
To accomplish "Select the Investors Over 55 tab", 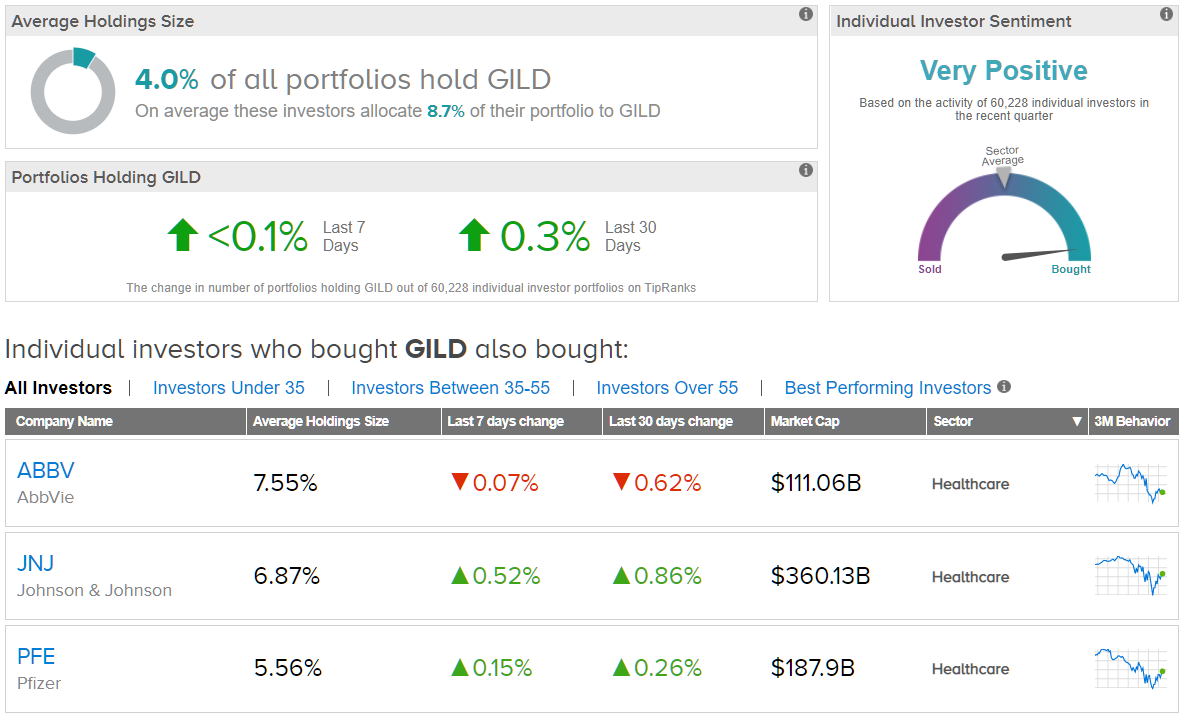I will [667, 388].
